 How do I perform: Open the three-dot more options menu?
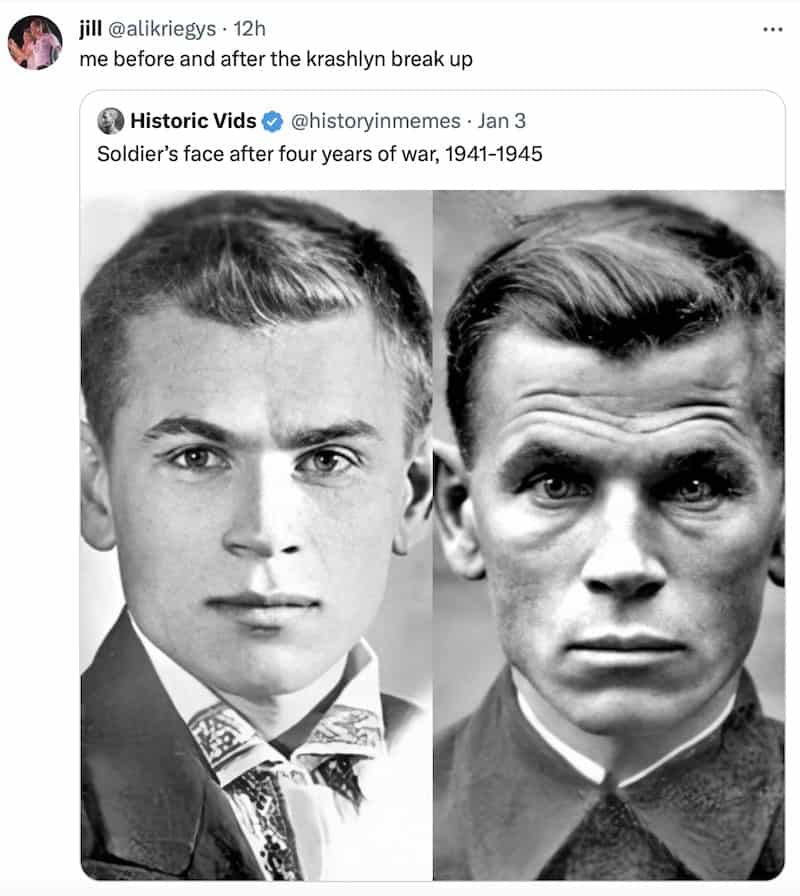(x=773, y=29)
